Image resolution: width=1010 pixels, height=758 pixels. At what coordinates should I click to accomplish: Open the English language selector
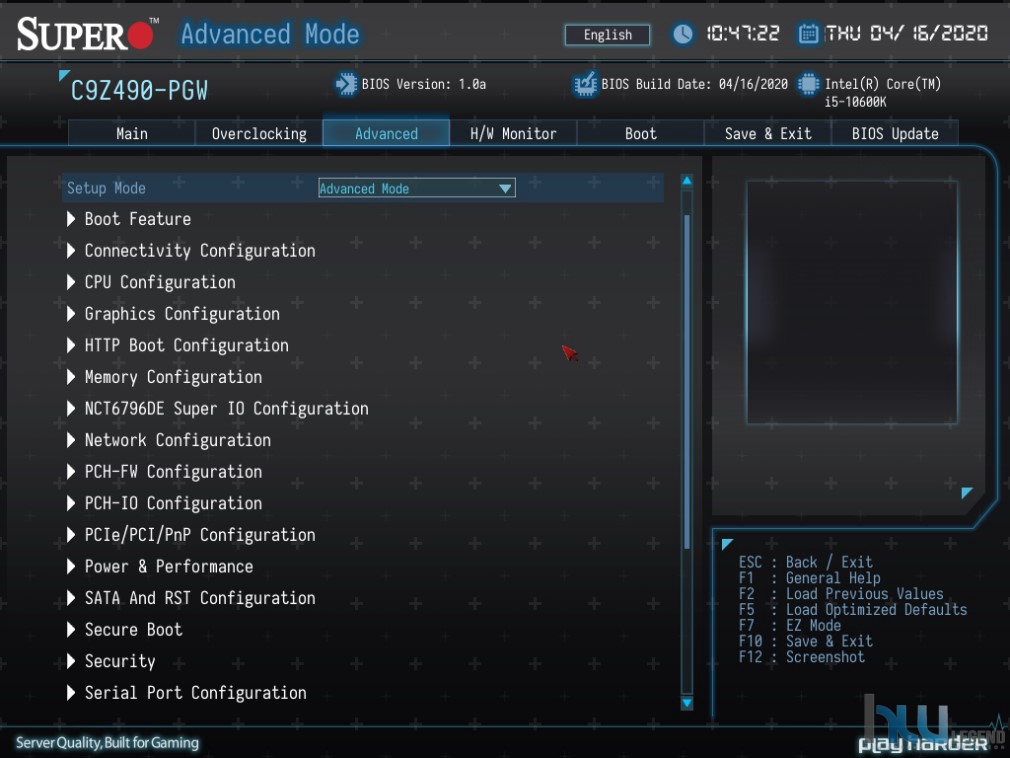click(x=607, y=35)
